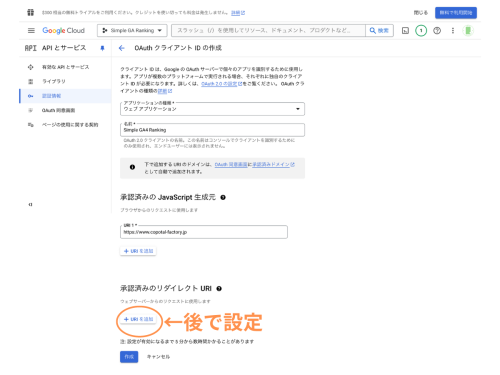This screenshot has height=375, width=500.
Task: Edit the Simple GA4 Ranking name field
Action: pos(212,130)
